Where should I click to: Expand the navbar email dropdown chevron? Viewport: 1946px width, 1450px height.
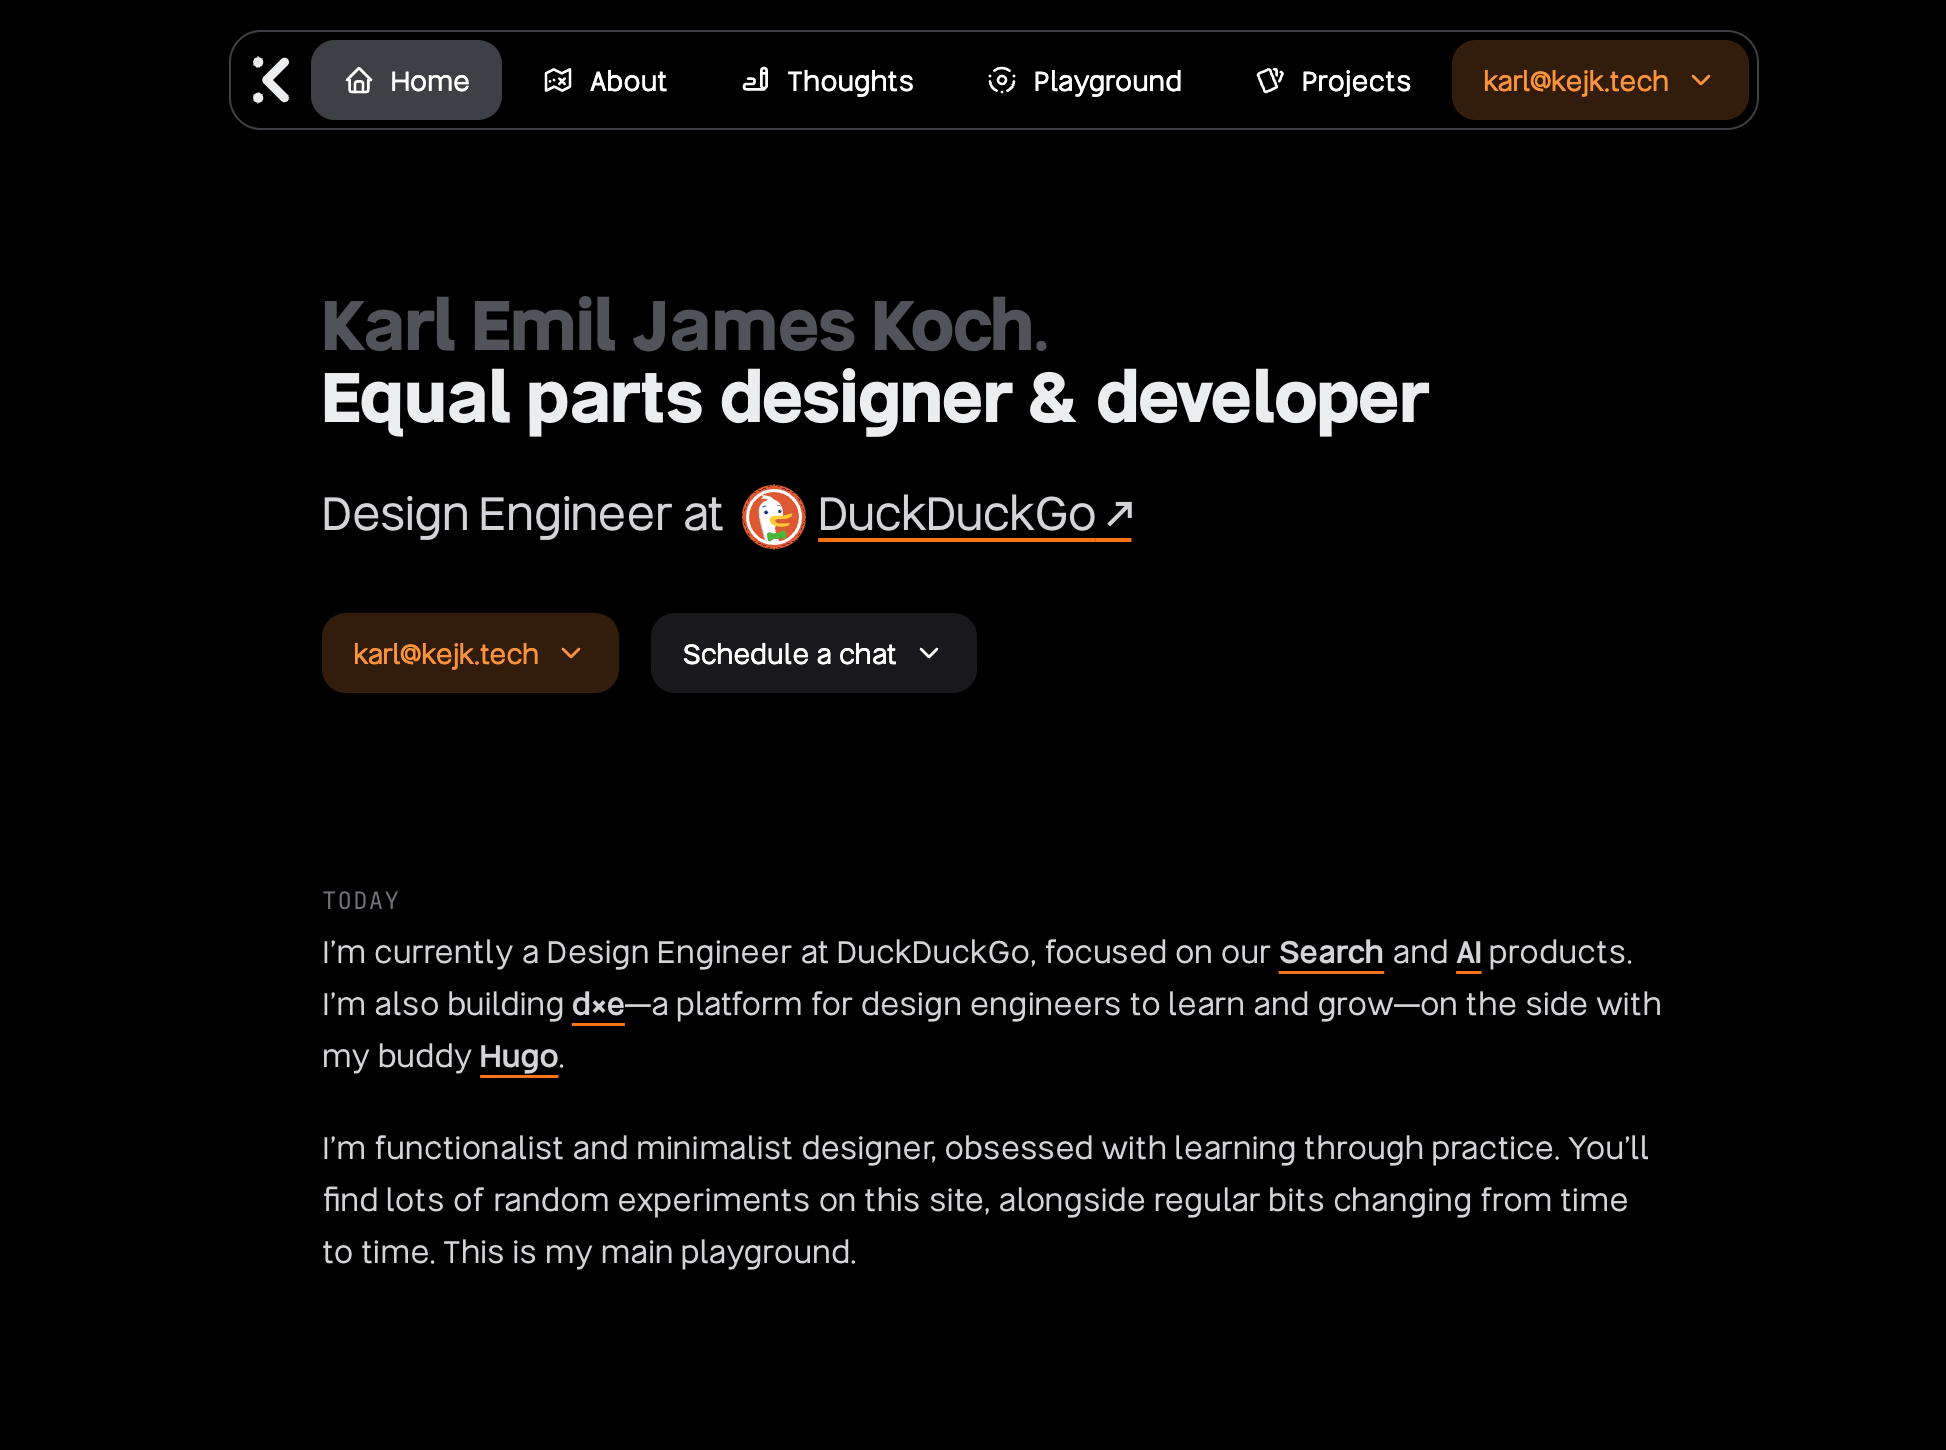point(1701,80)
